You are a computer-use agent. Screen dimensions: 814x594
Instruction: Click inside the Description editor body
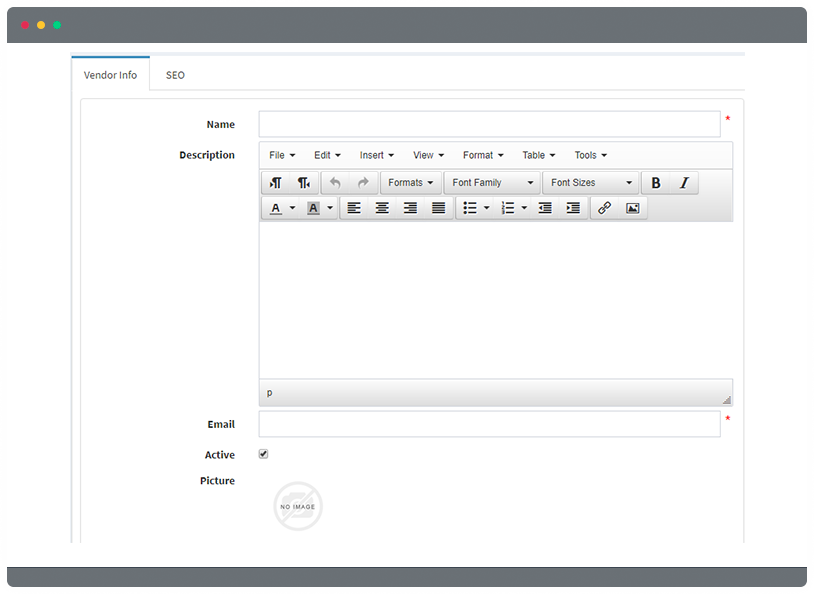pyautogui.click(x=496, y=300)
